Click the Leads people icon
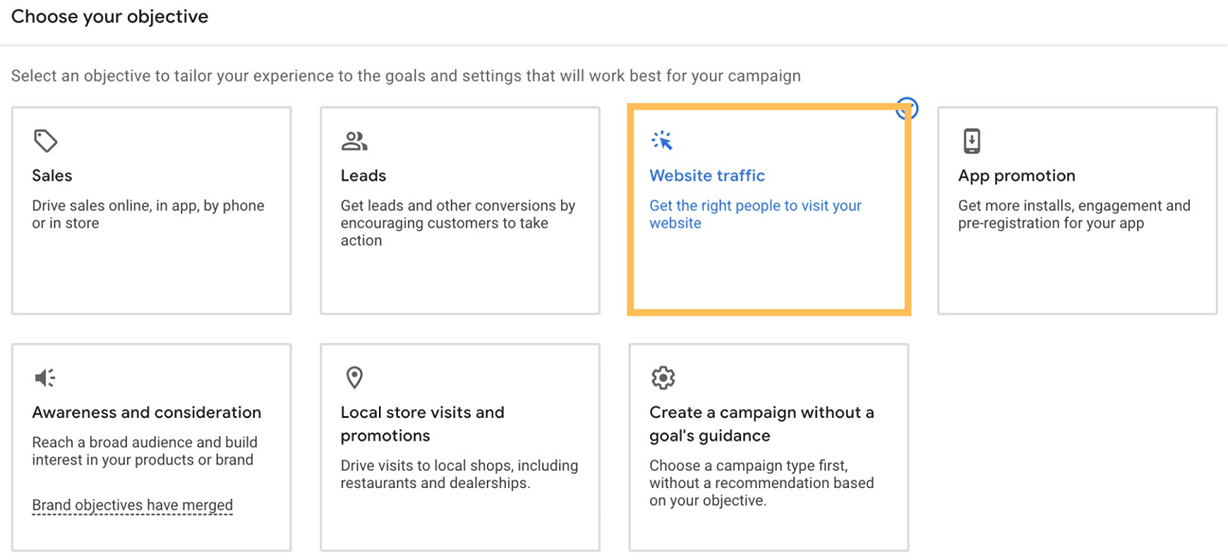Viewport: 1228px width, 560px height. [354, 141]
